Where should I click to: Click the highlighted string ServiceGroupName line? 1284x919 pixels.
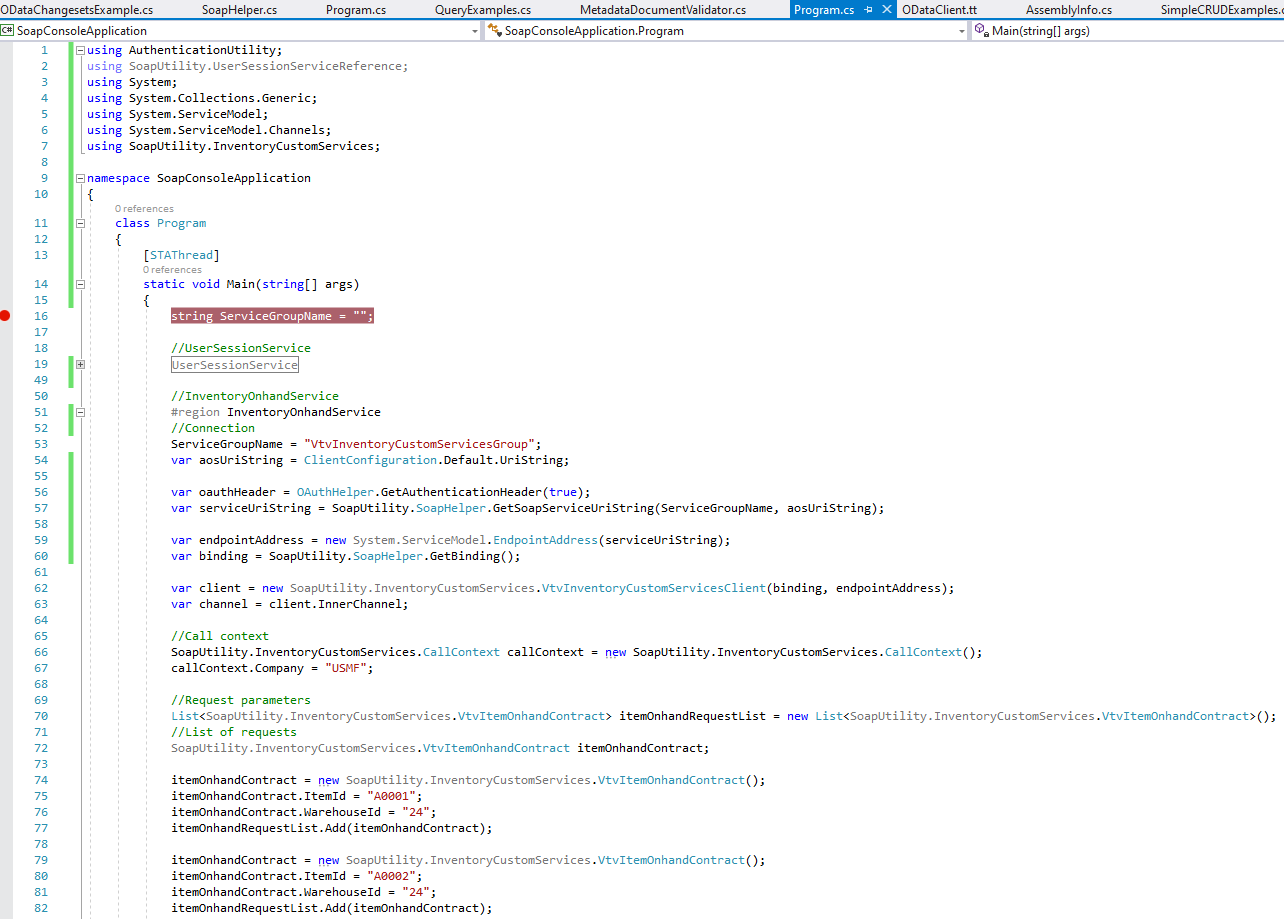(272, 316)
